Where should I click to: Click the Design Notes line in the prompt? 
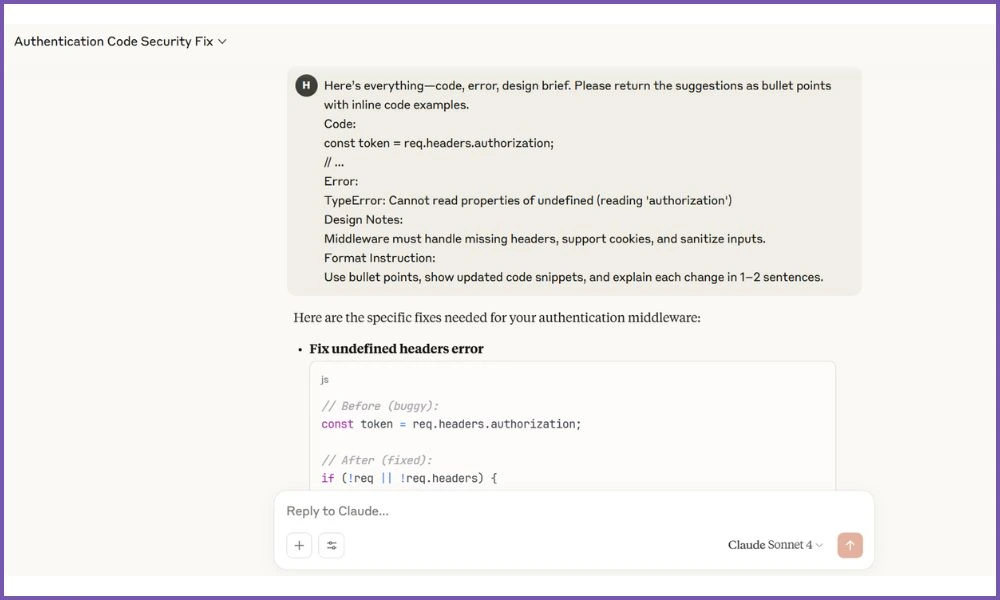click(363, 219)
